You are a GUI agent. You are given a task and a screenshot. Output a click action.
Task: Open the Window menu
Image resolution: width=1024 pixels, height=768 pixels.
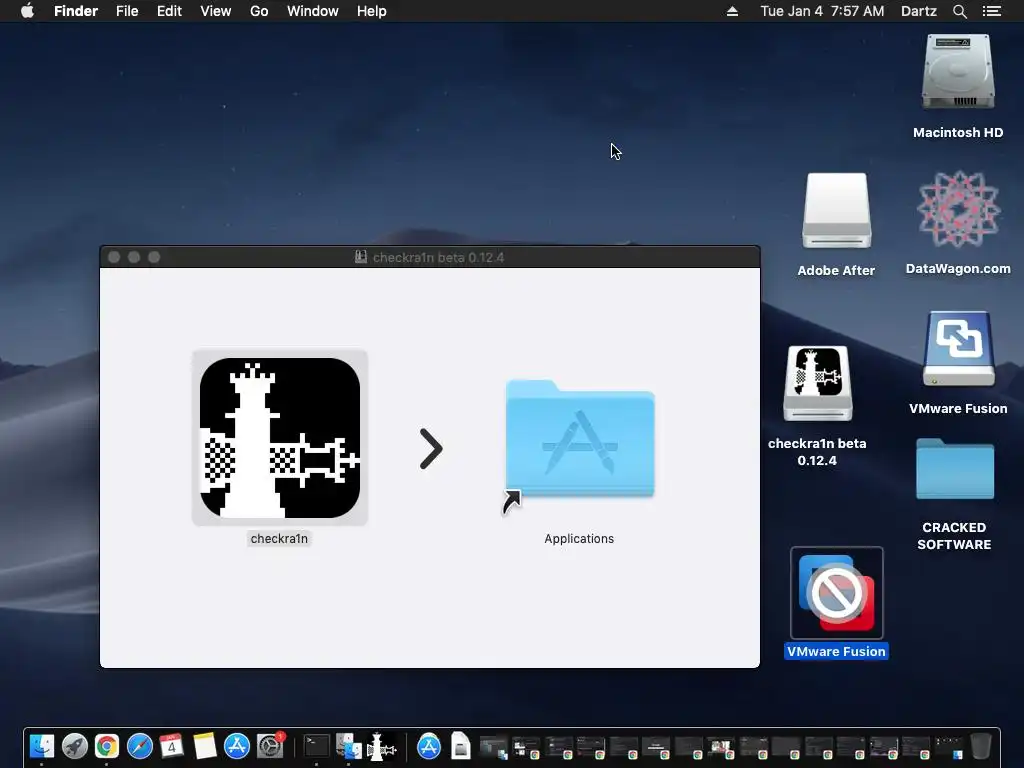click(x=313, y=11)
